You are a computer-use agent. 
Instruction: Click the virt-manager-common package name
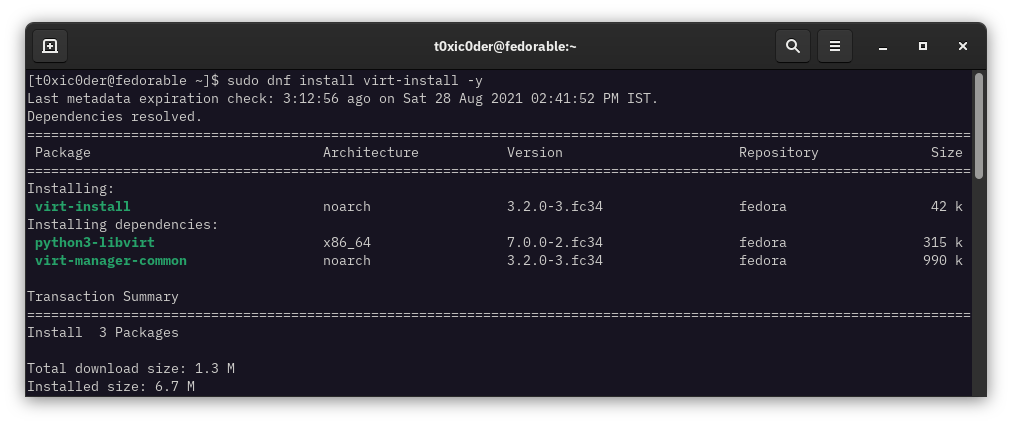111,261
